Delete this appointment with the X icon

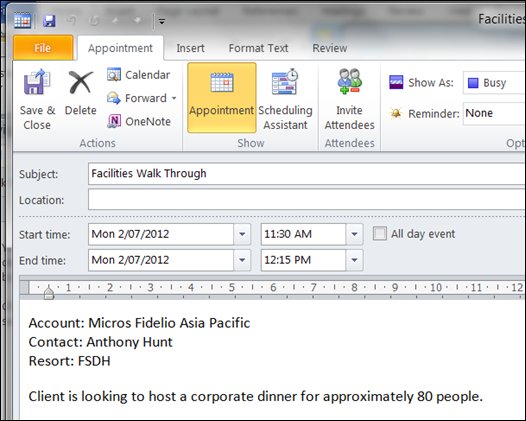81,93
